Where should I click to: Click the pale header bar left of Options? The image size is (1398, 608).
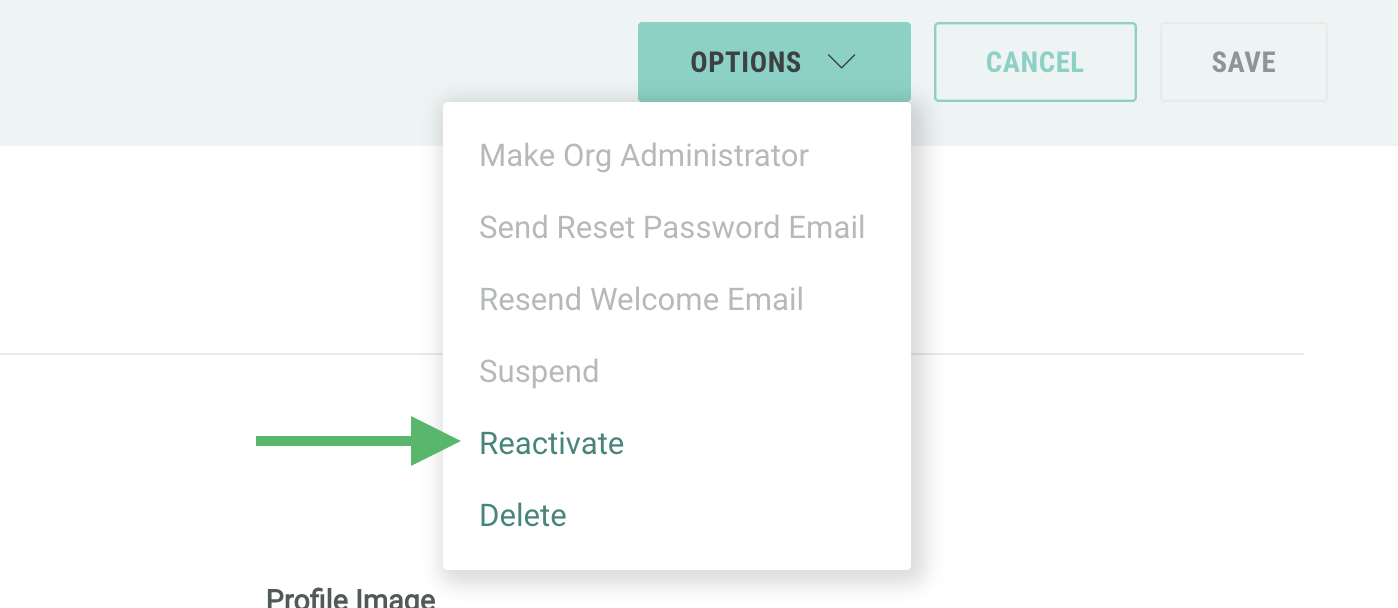pyautogui.click(x=300, y=70)
